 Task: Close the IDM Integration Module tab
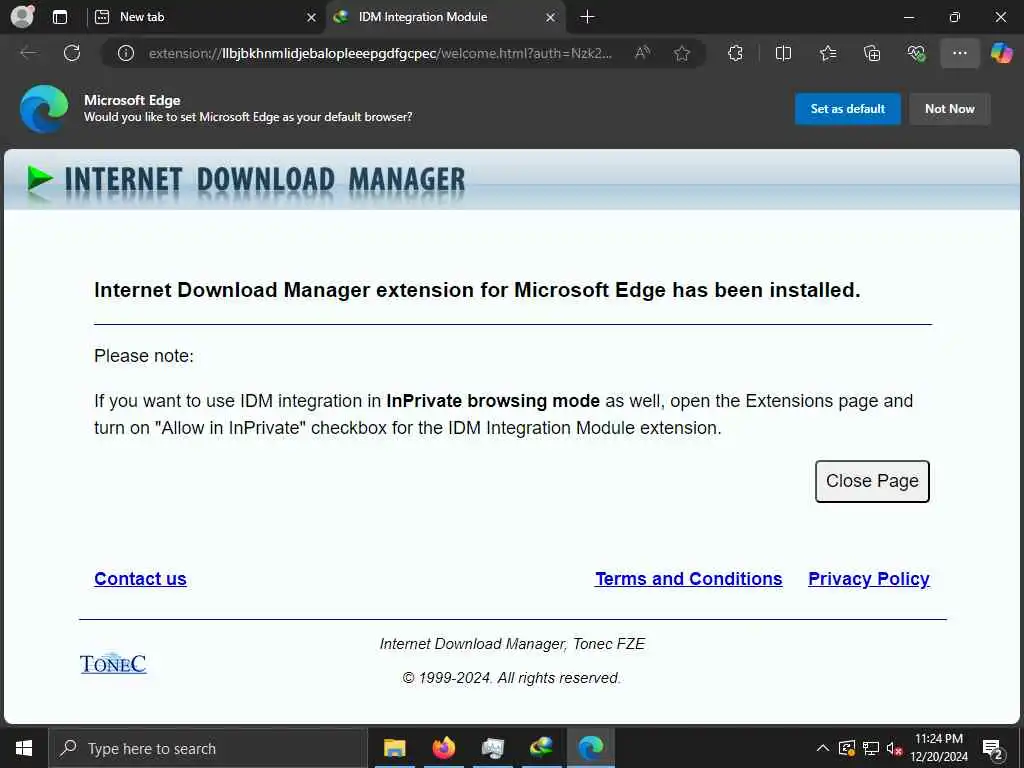point(551,18)
